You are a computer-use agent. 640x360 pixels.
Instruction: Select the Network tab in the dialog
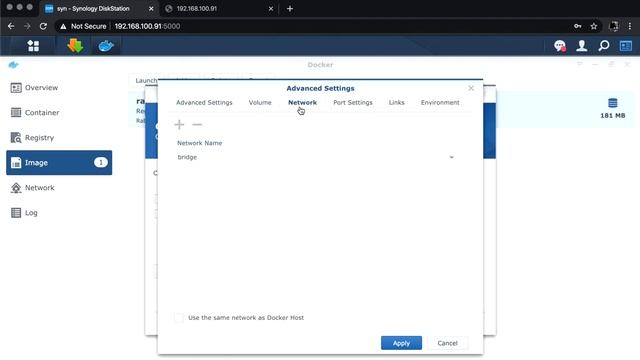click(x=302, y=102)
